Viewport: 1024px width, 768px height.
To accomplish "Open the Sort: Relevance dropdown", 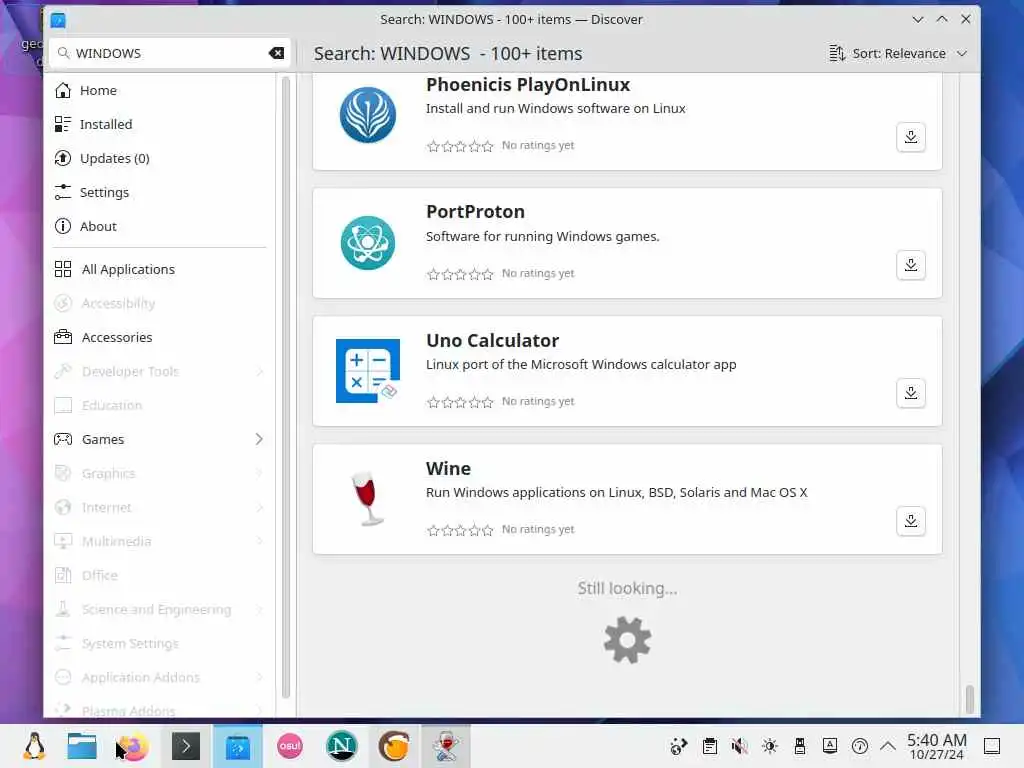I will pyautogui.click(x=898, y=54).
